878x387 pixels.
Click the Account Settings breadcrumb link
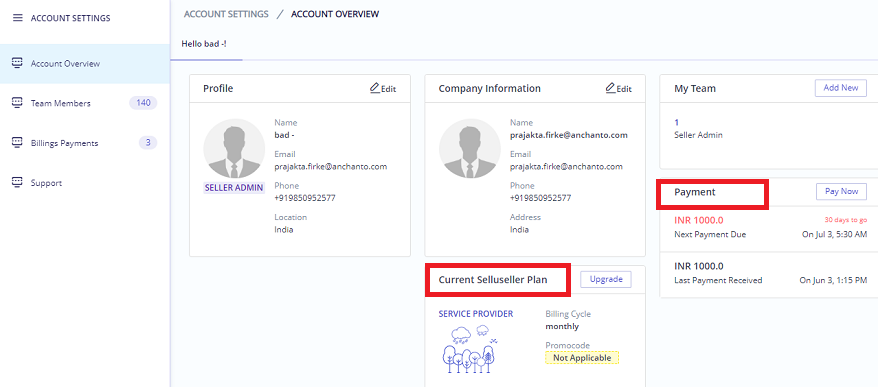point(226,14)
